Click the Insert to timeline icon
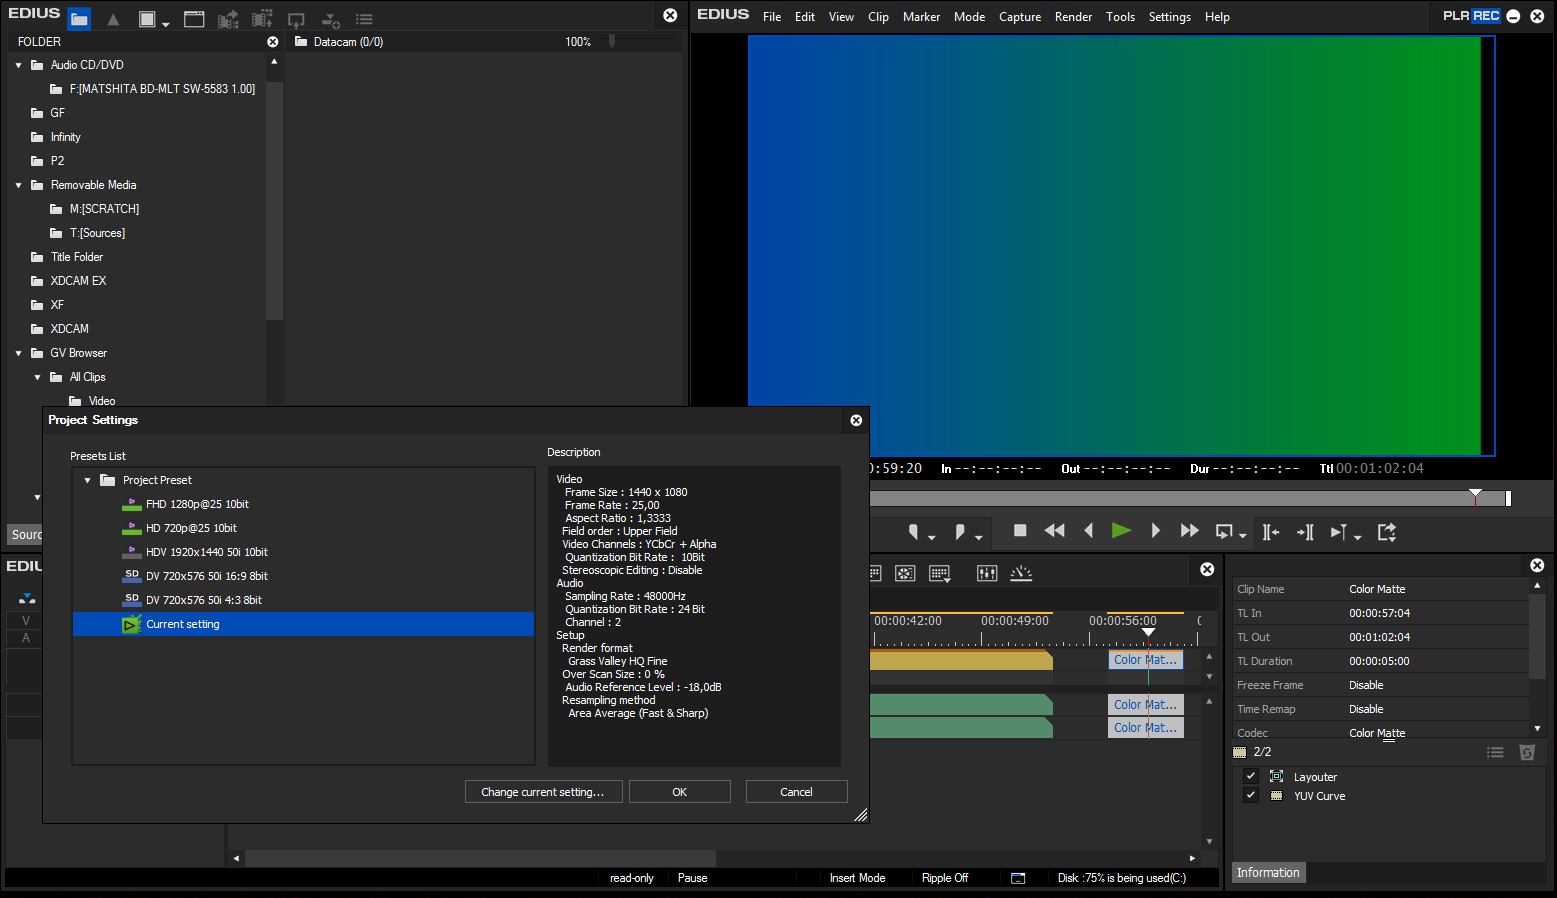Viewport: 1557px width, 898px height. tap(1271, 532)
